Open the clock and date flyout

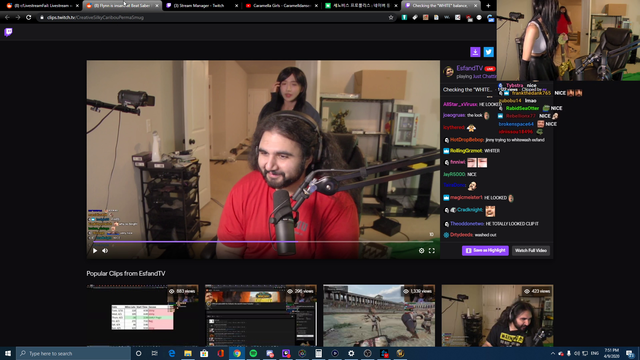tap(611, 353)
